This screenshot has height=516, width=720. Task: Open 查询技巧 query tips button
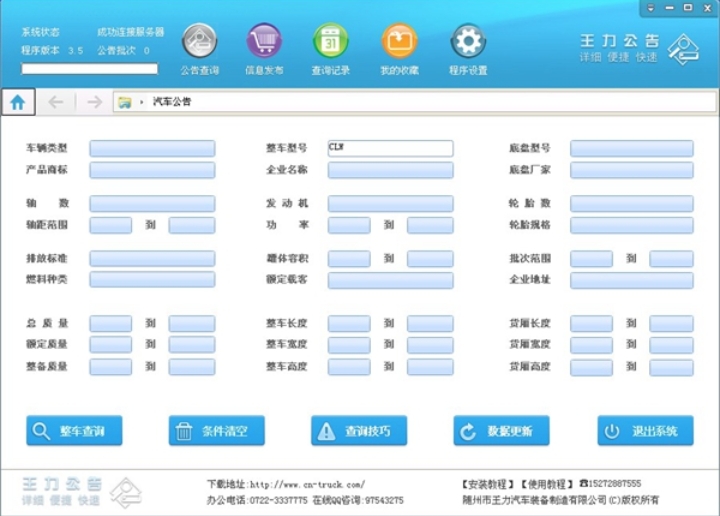[359, 431]
